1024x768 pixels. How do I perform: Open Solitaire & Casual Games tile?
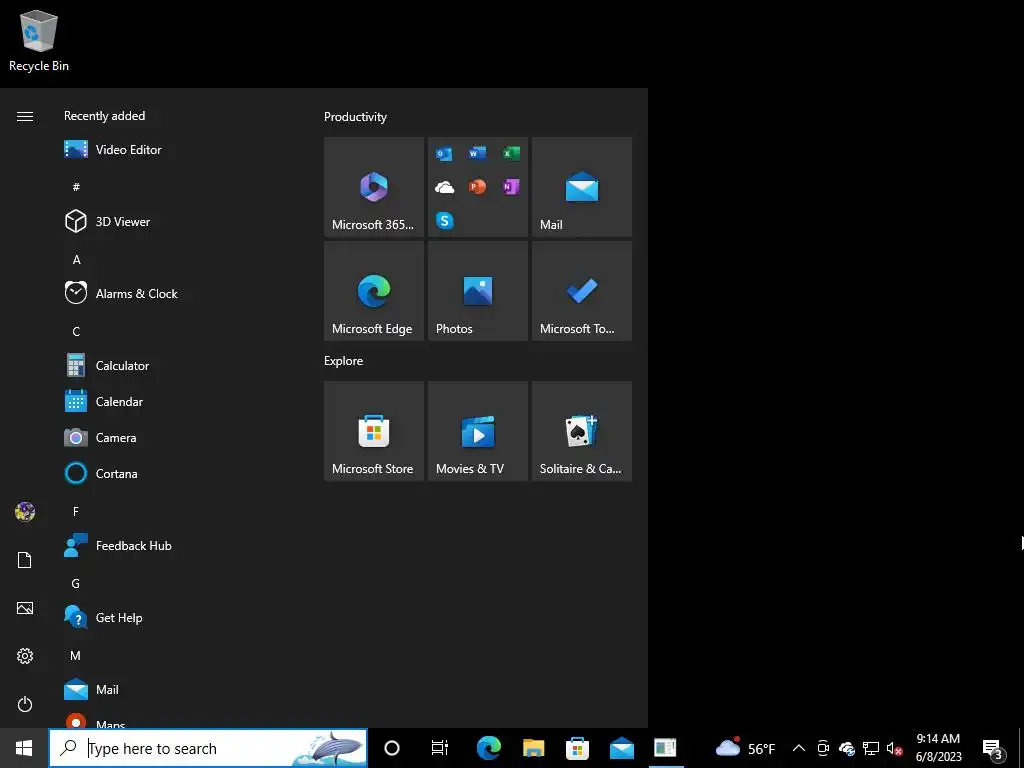coord(581,431)
